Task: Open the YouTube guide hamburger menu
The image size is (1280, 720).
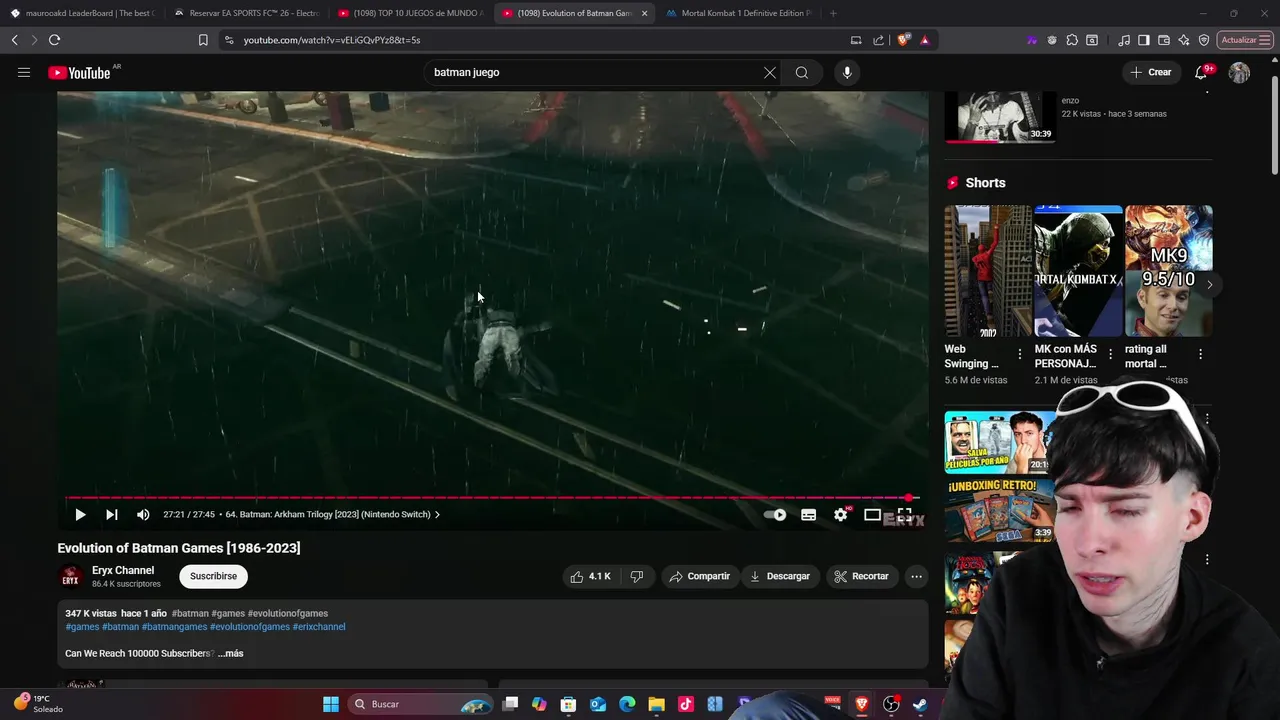Action: tap(24, 72)
